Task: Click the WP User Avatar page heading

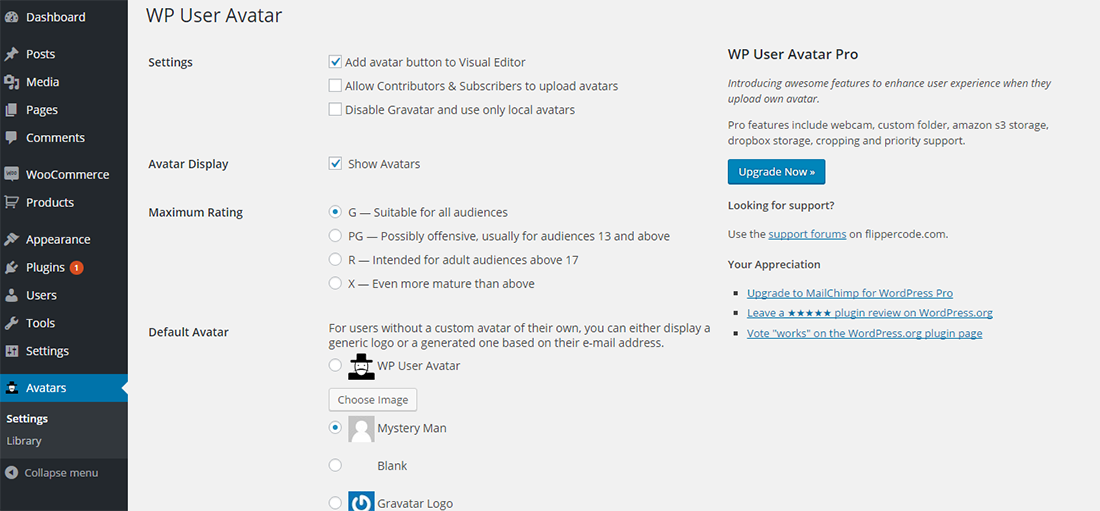Action: point(214,15)
